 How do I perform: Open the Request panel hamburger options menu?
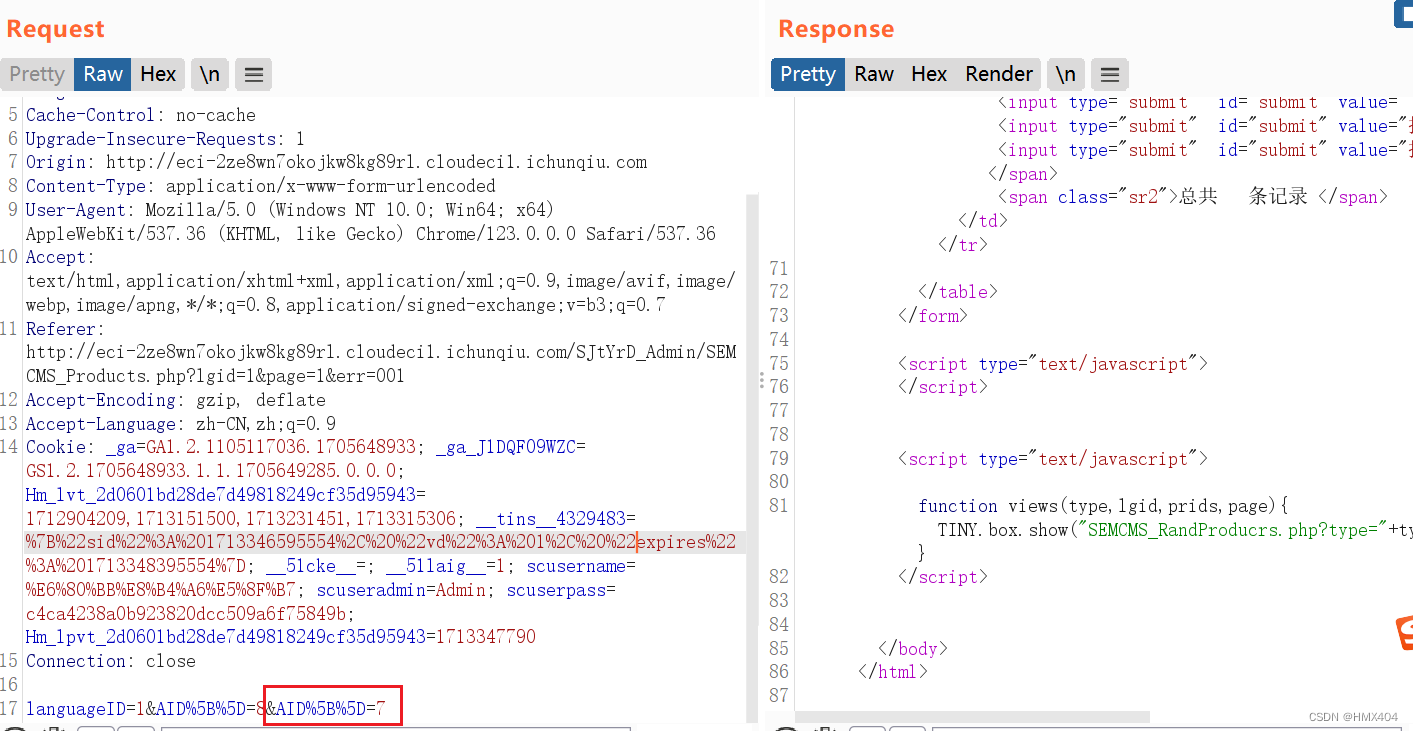click(x=254, y=74)
